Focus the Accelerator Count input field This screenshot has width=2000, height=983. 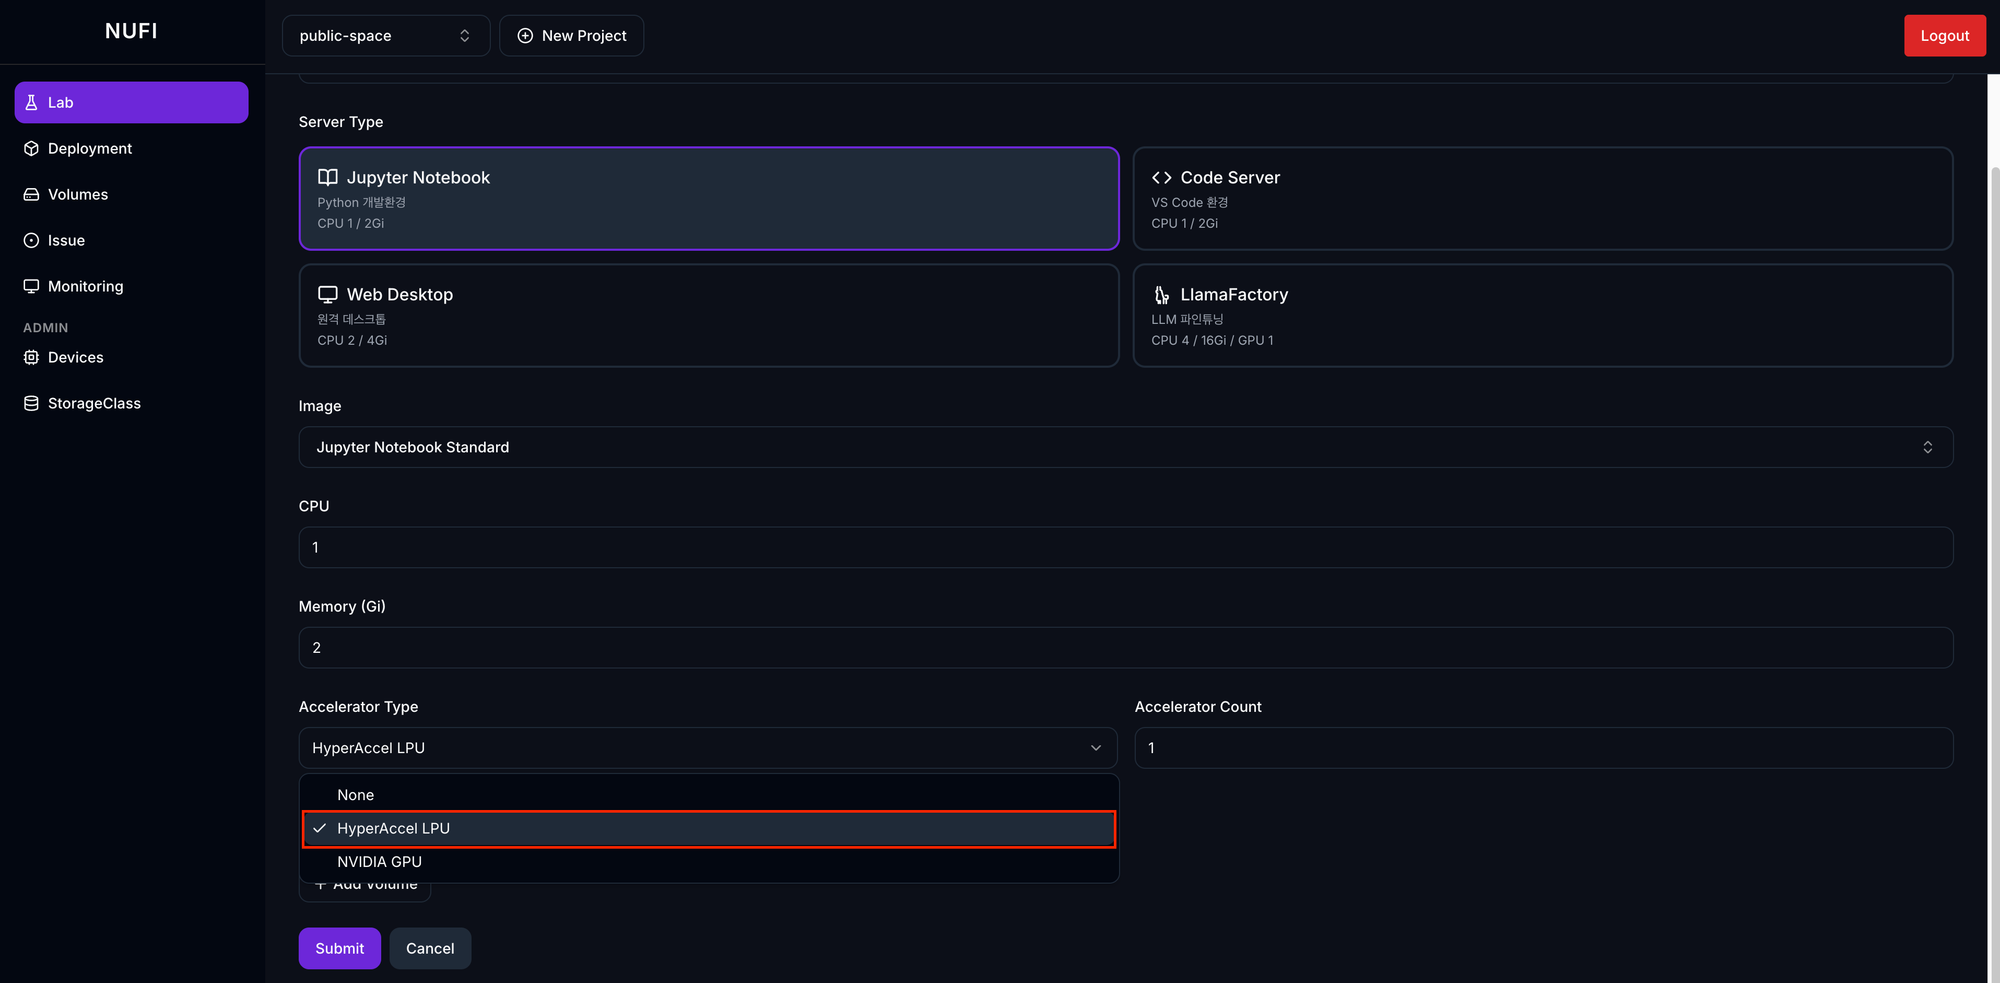1543,748
